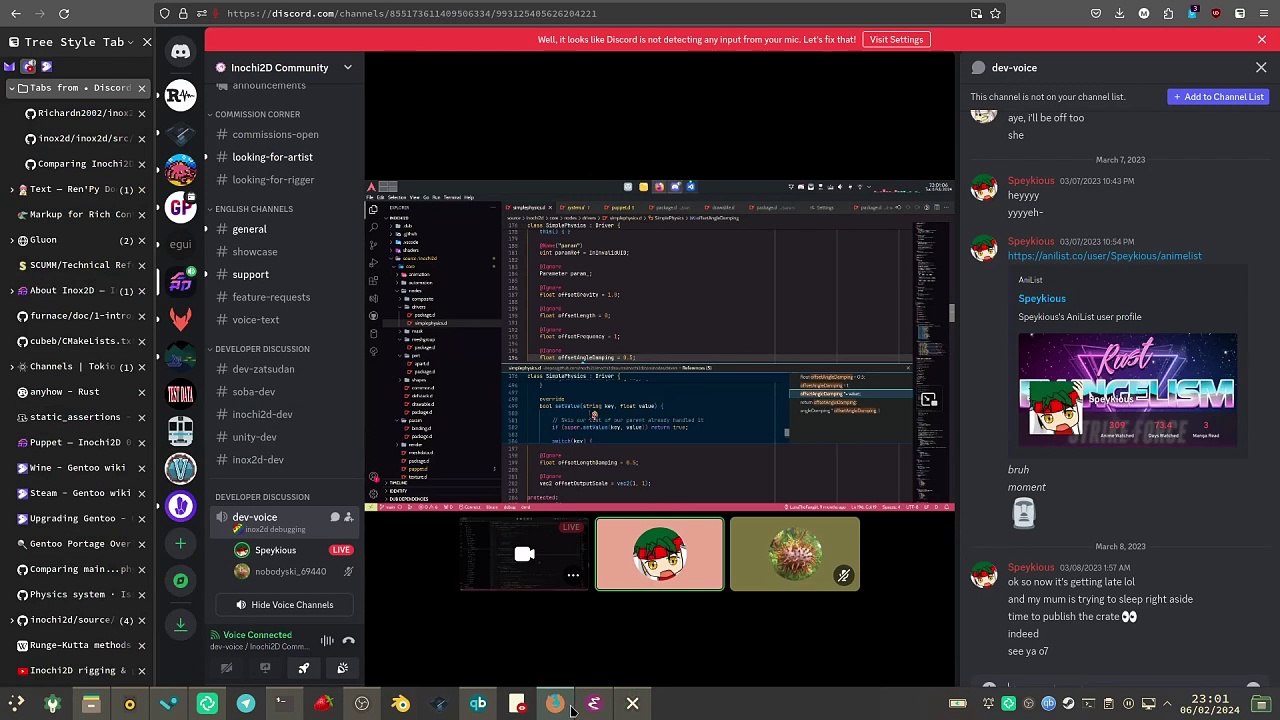Open the Upgrading Gentoo tab
Screen dimensions: 1280x720
pyautogui.click(x=78, y=519)
